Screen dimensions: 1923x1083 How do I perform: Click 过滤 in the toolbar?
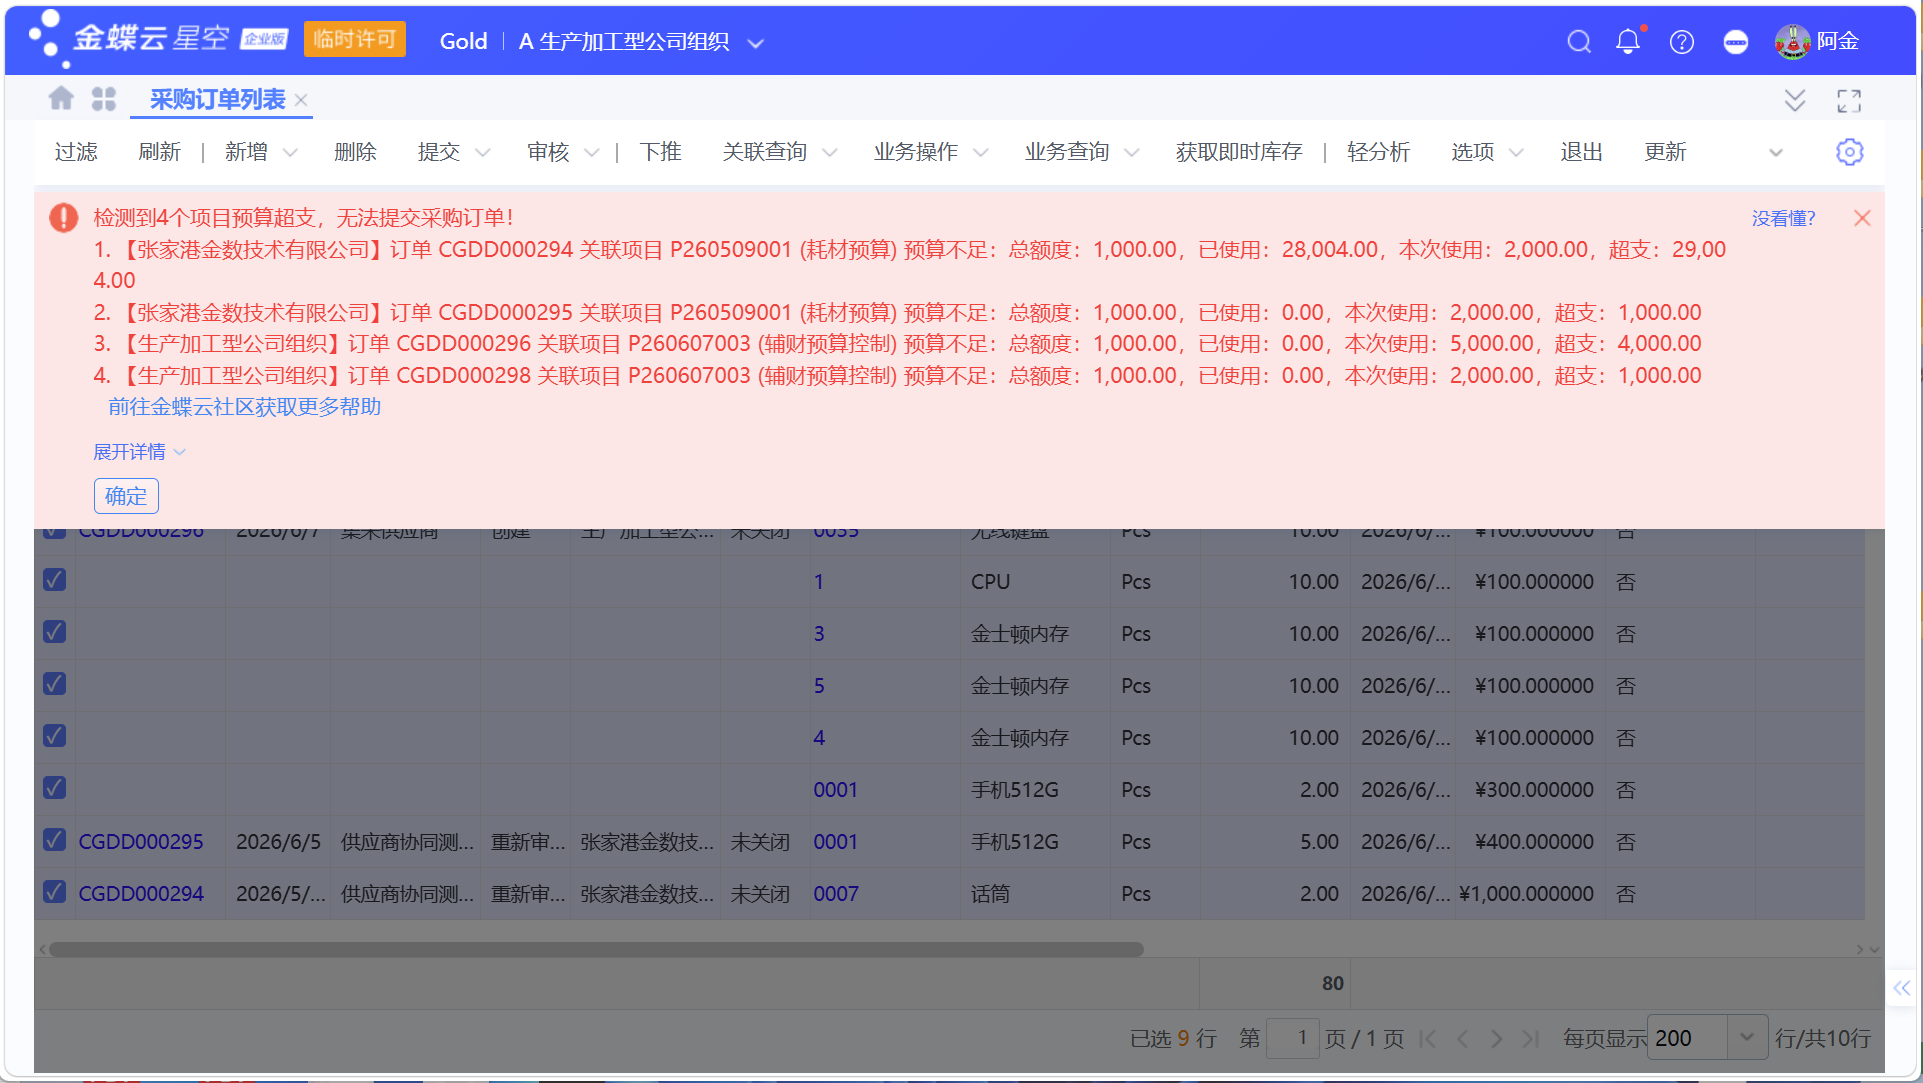[76, 152]
